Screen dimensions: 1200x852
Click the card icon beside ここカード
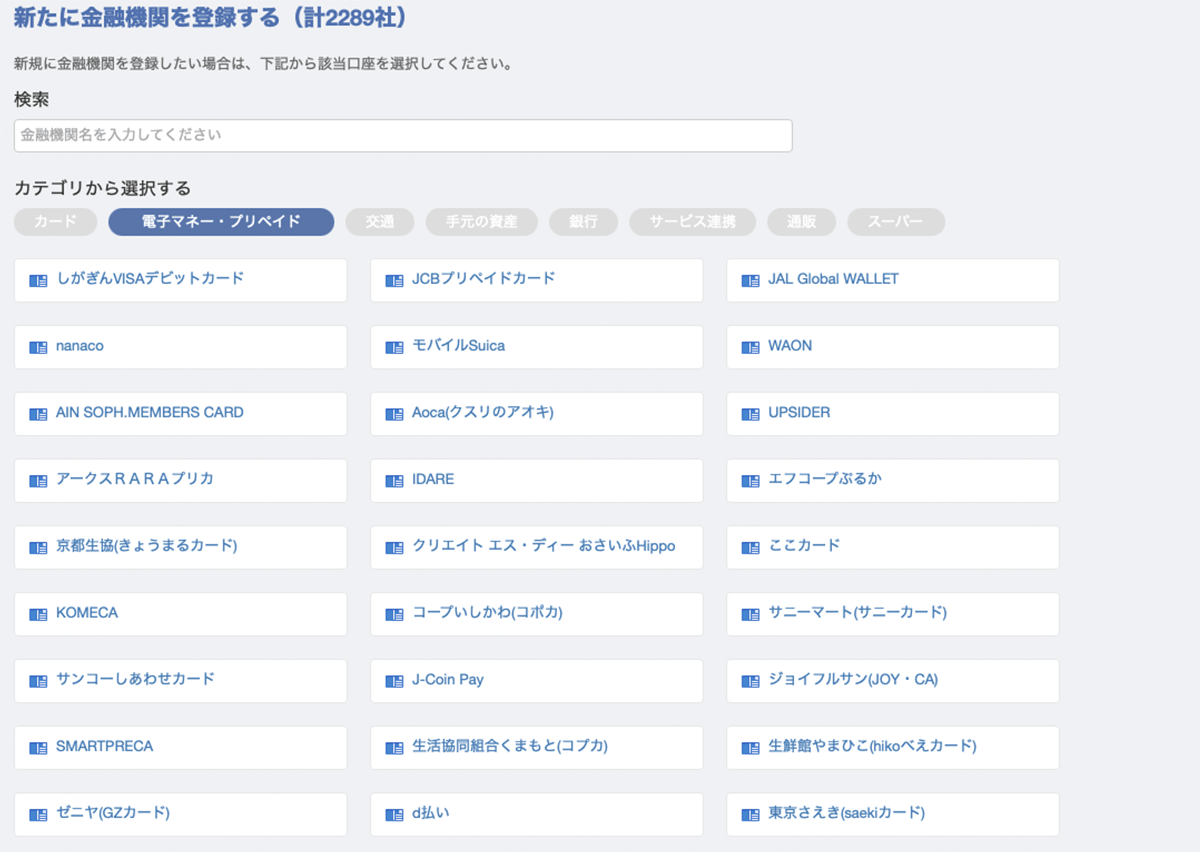(750, 548)
